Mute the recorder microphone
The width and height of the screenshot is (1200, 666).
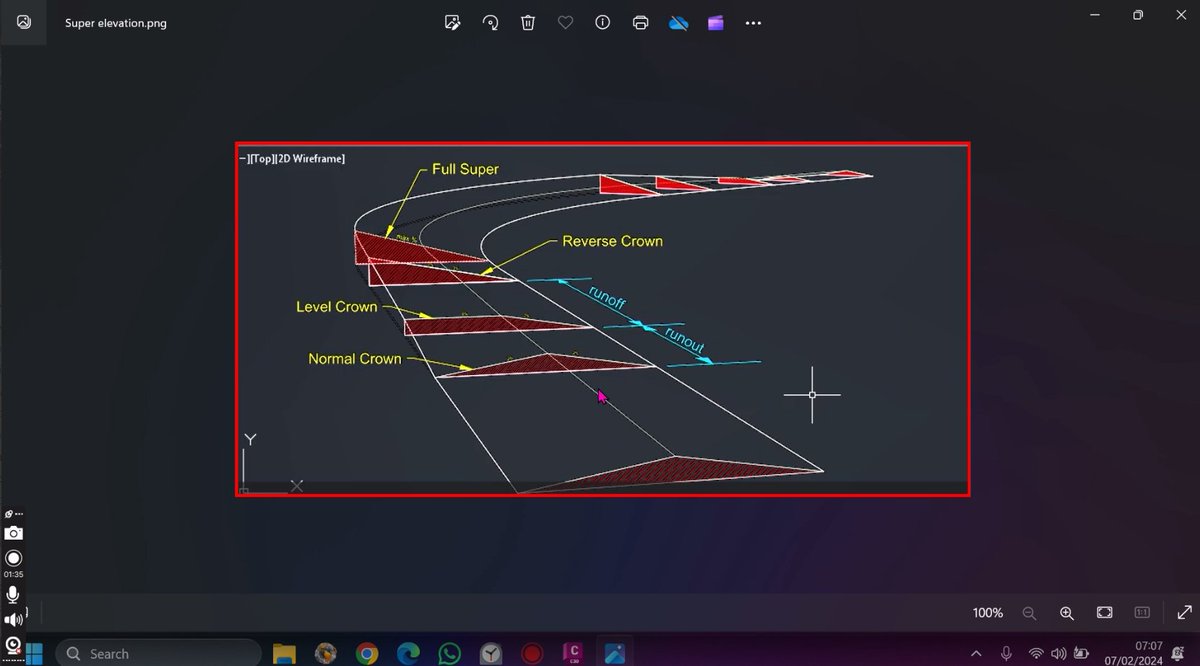click(x=13, y=594)
